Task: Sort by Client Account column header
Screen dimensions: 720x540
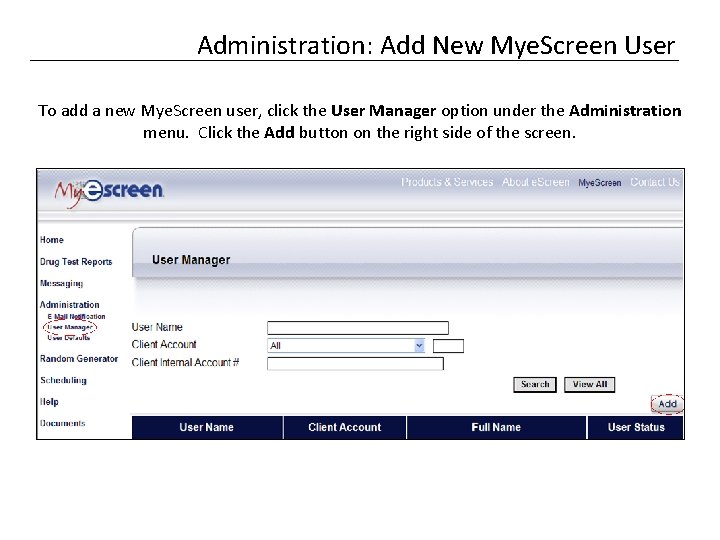Action: pyautogui.click(x=345, y=428)
